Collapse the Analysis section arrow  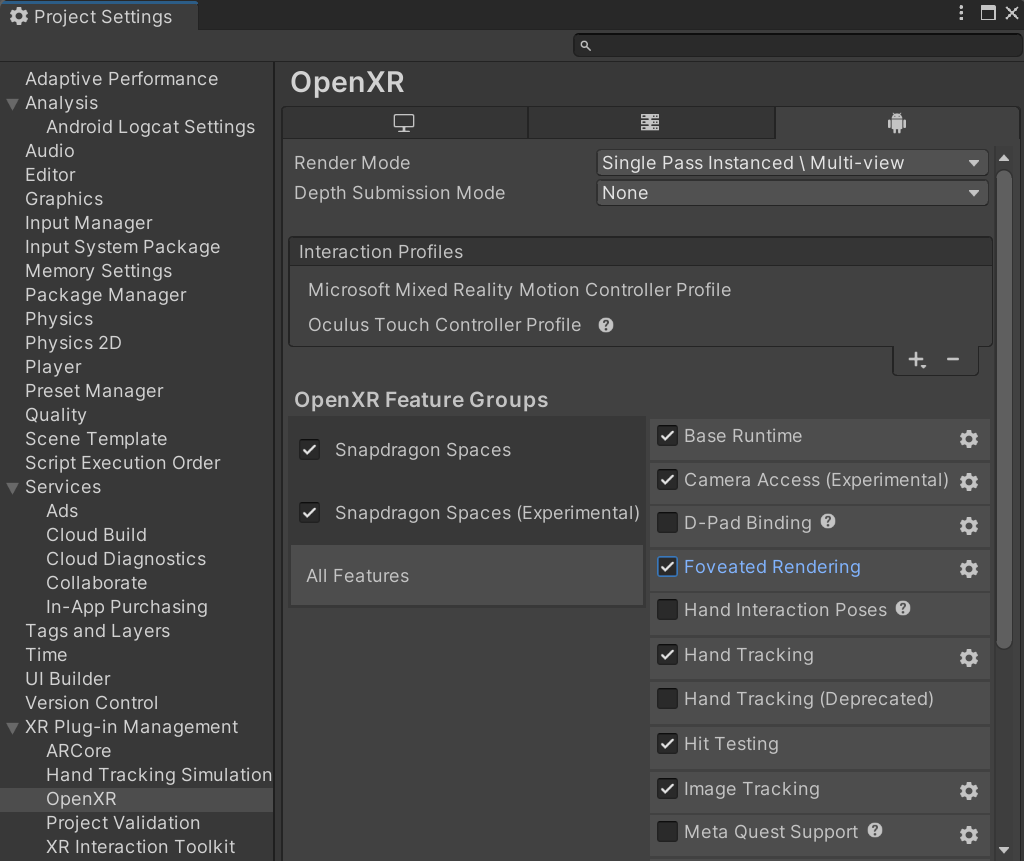(x=12, y=103)
